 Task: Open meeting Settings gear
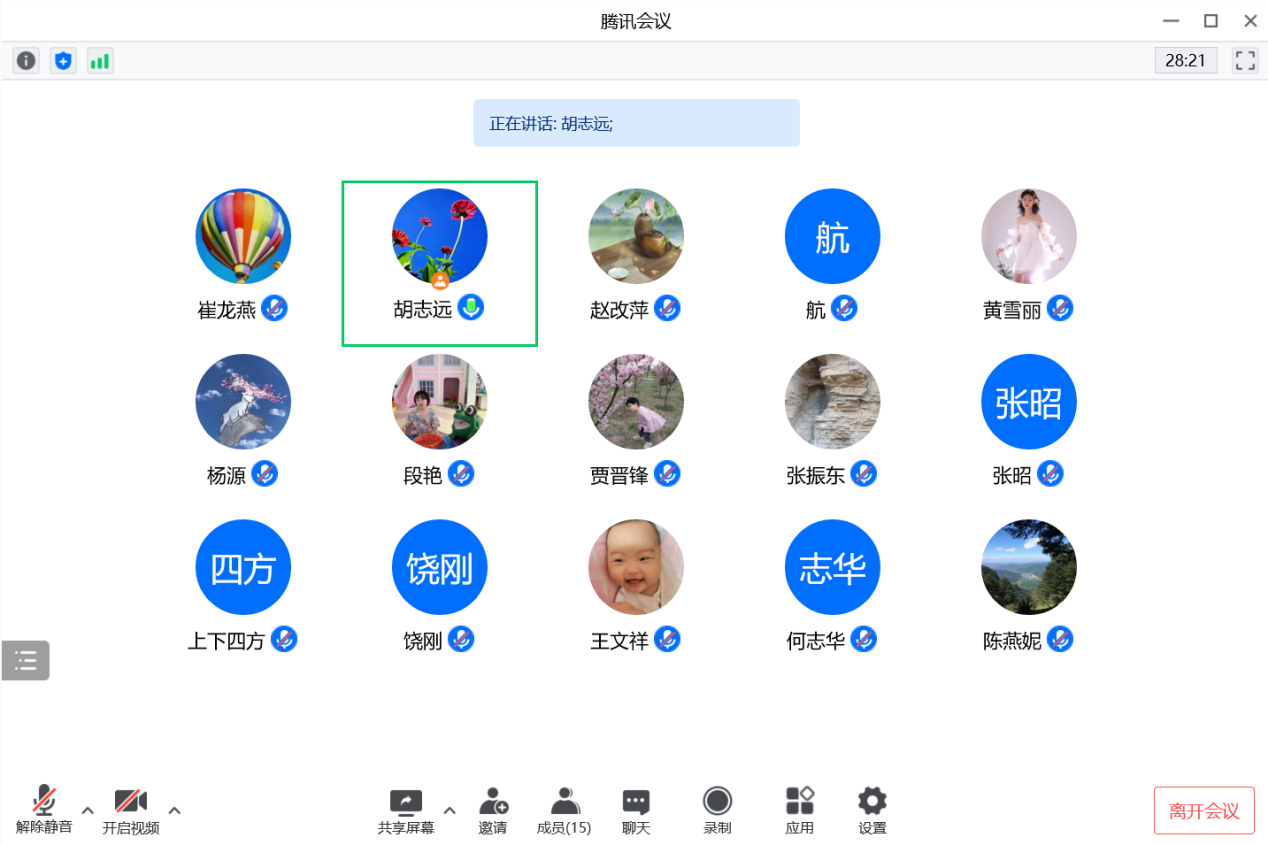tap(872, 811)
